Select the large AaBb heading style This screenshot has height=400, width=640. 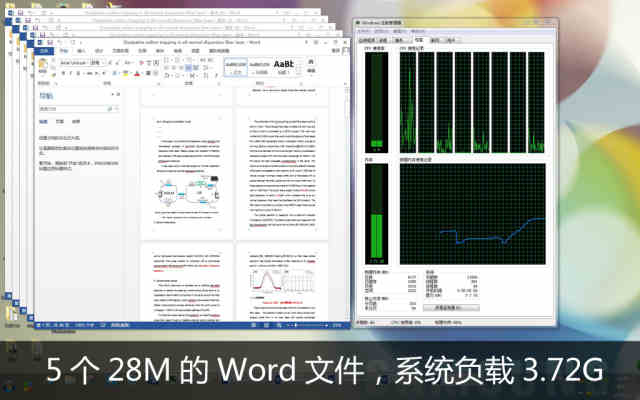(283, 65)
